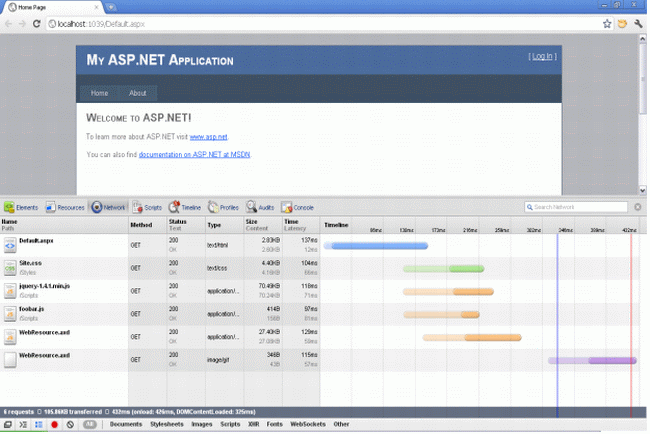Click the Log In link
The image size is (650, 434).
(x=542, y=56)
